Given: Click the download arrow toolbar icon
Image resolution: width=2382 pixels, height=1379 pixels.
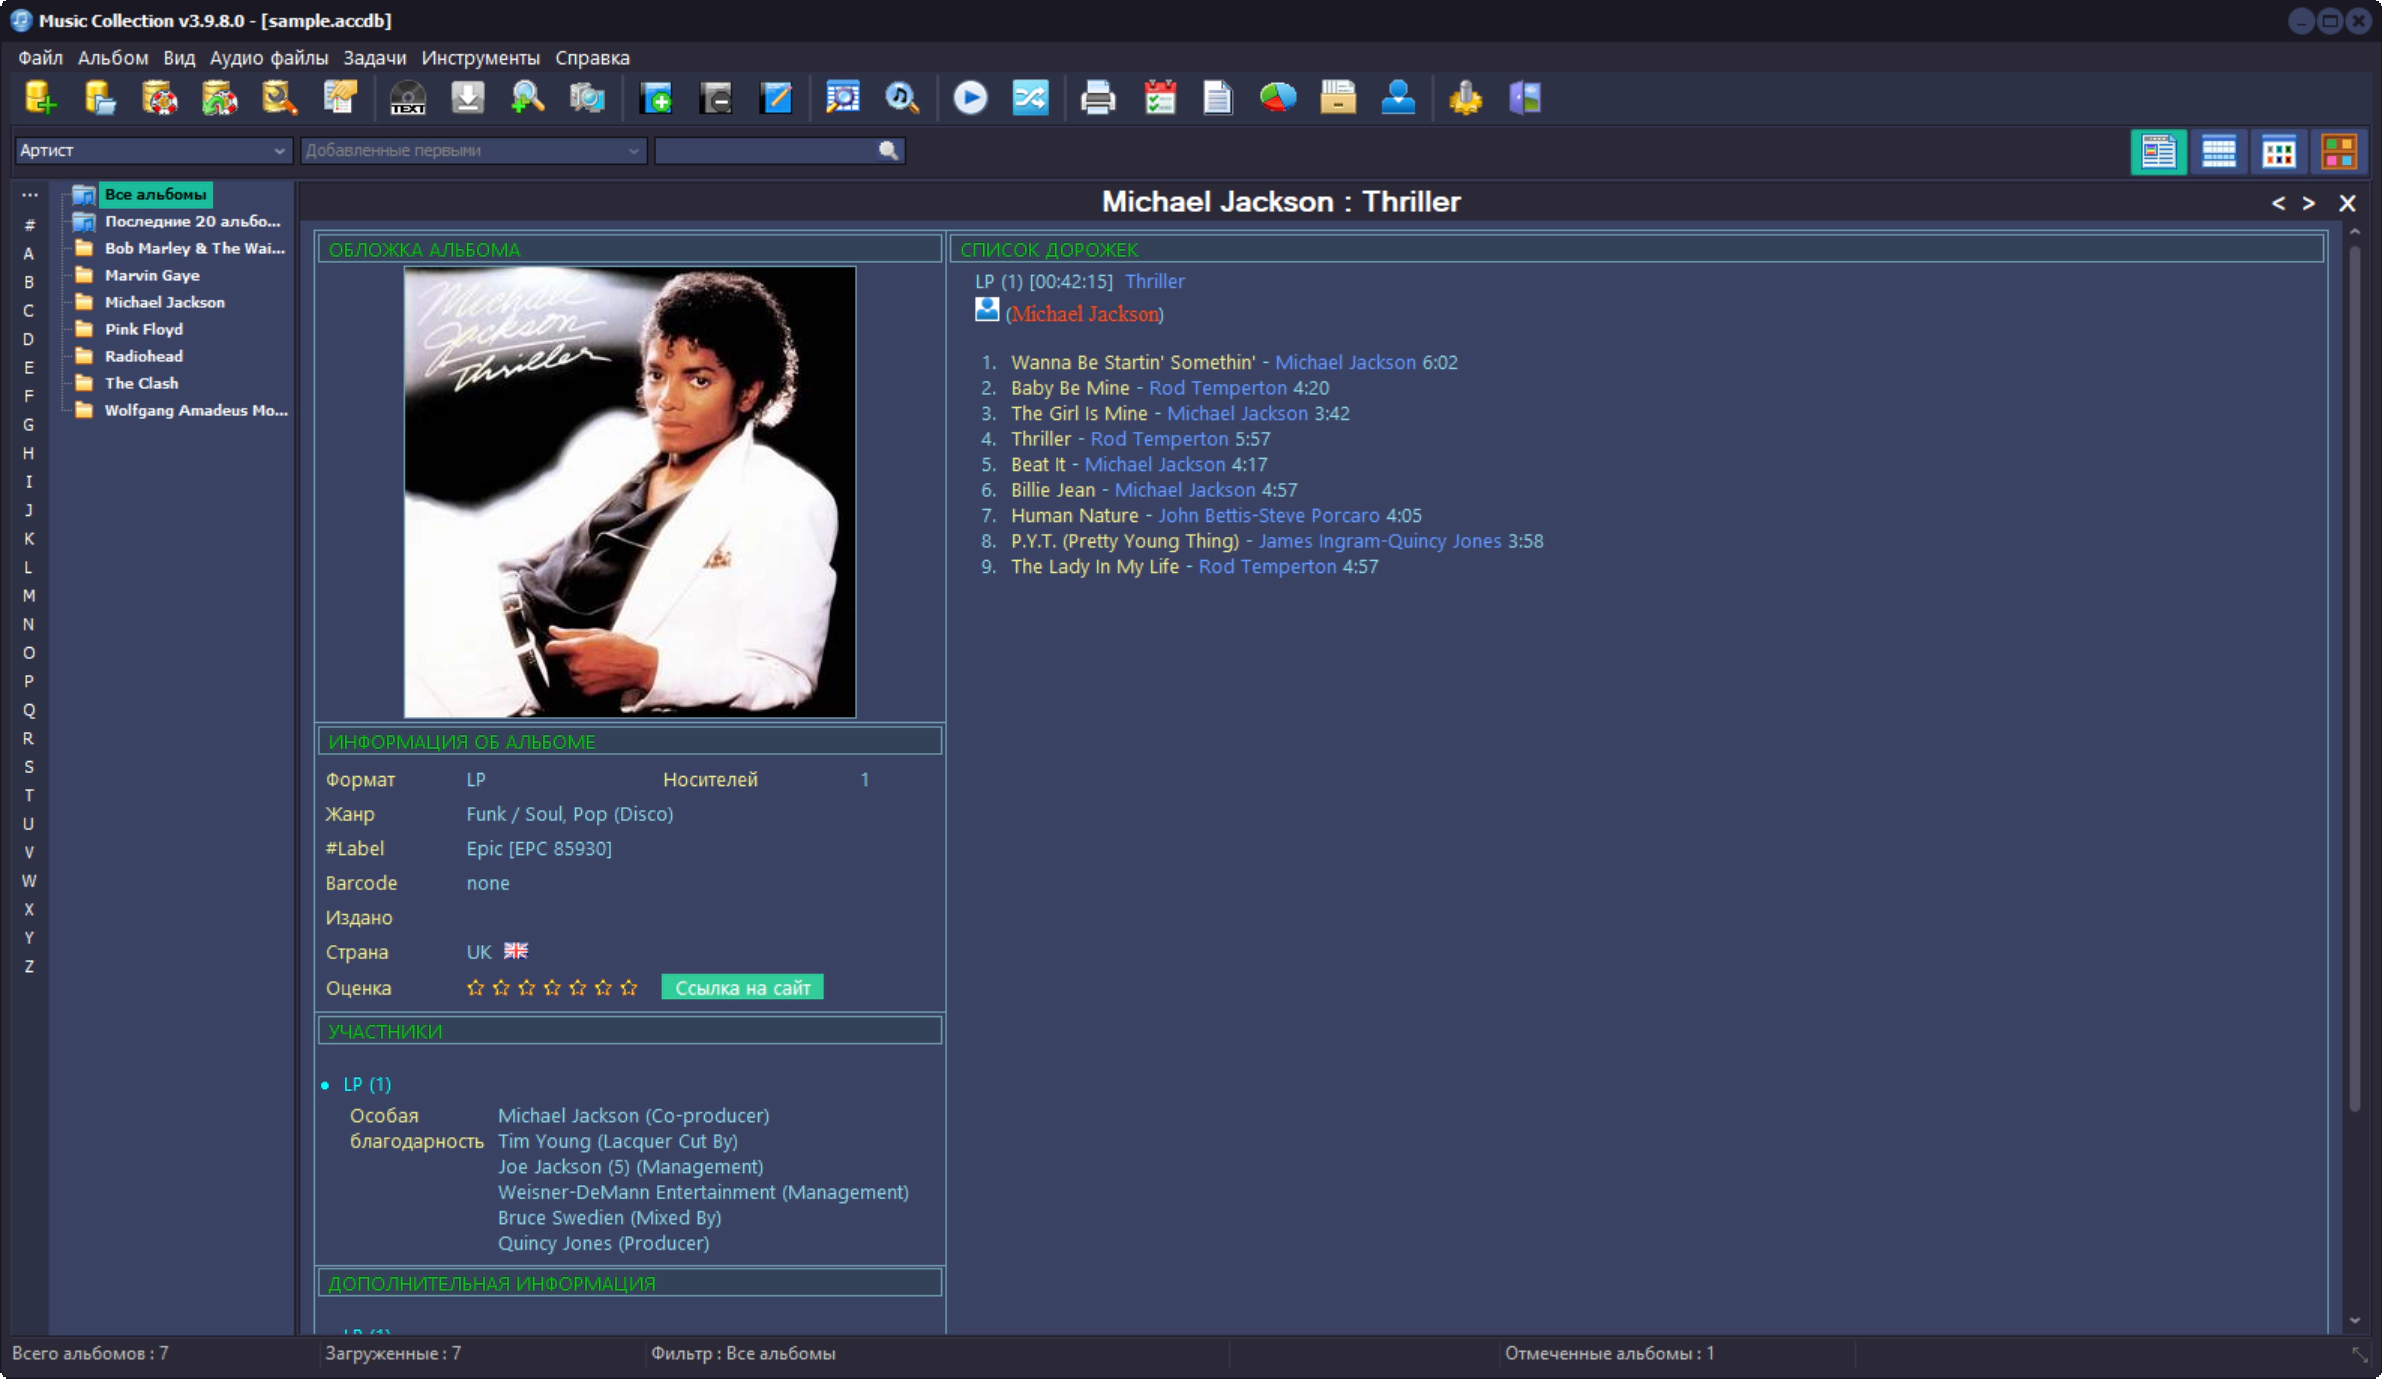Looking at the screenshot, I should coord(468,98).
